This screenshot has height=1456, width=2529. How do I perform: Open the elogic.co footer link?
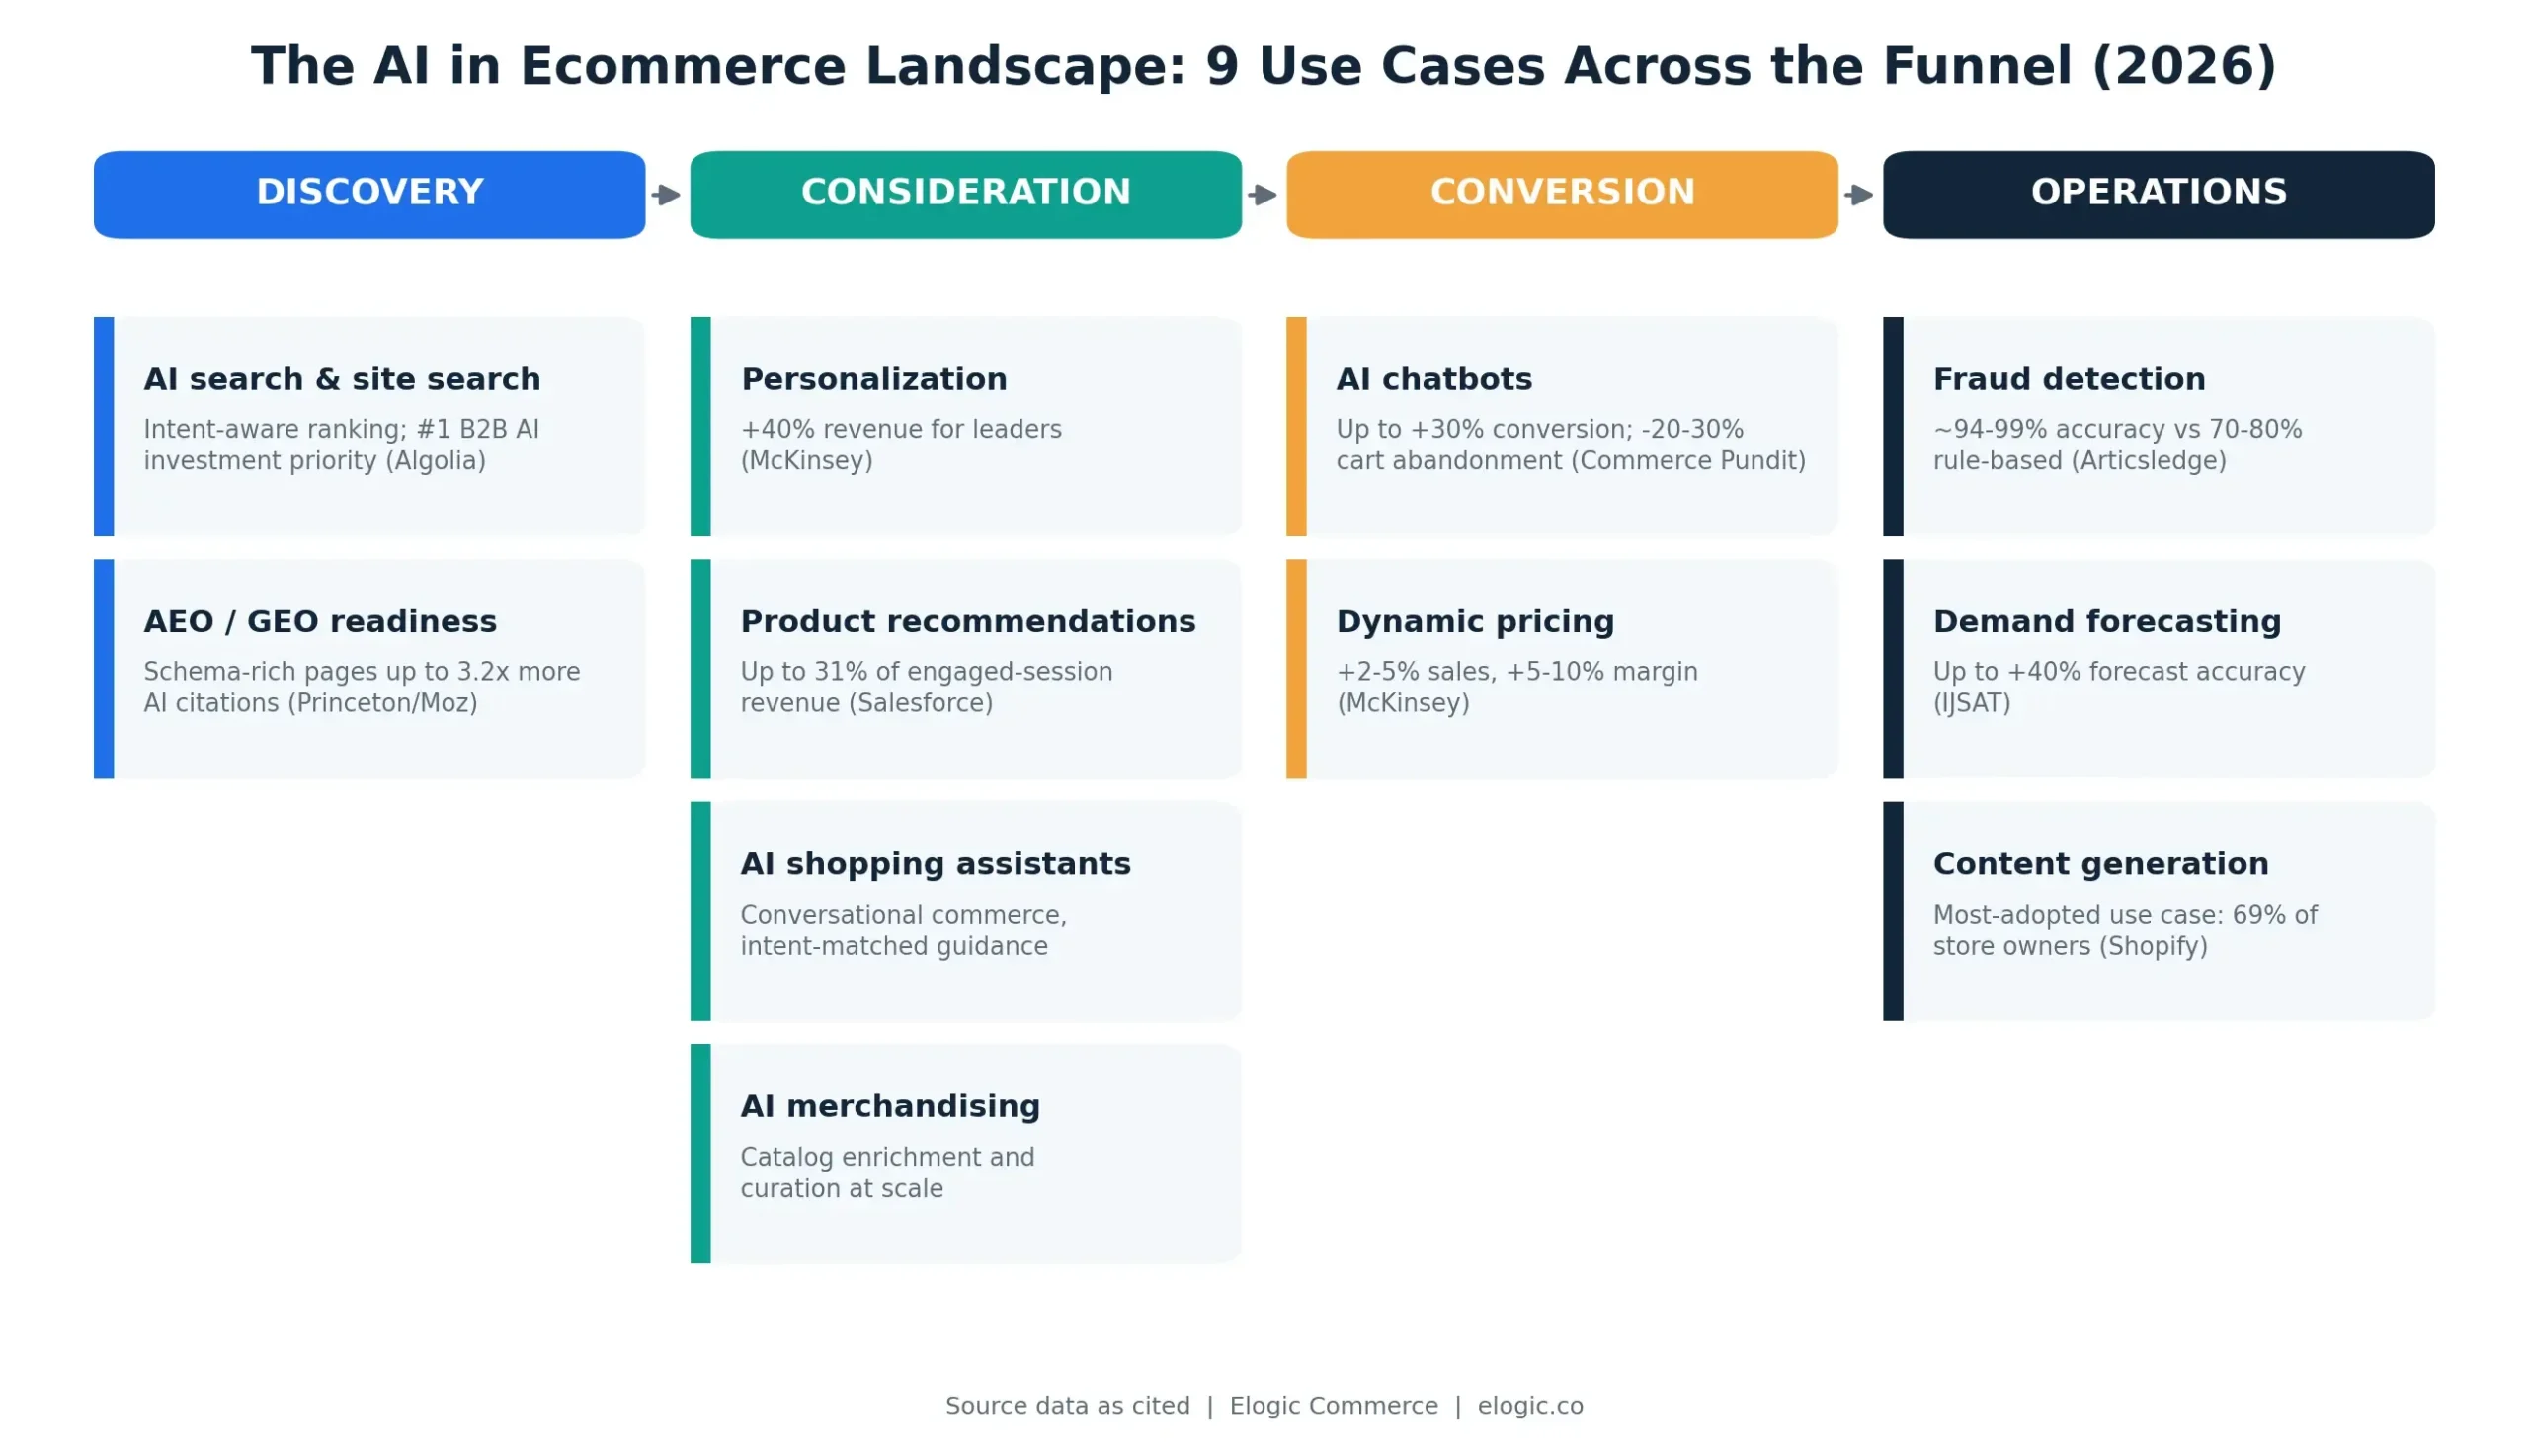(1529, 1405)
